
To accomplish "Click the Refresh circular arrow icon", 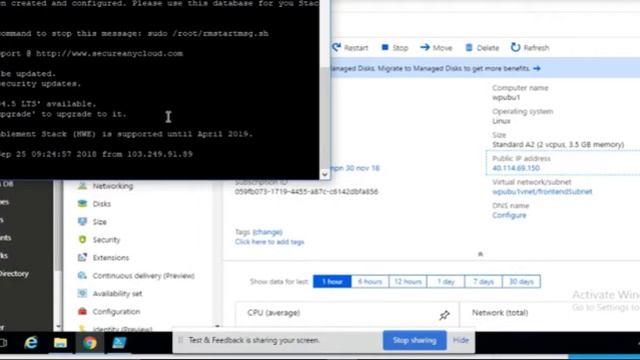I will point(516,47).
